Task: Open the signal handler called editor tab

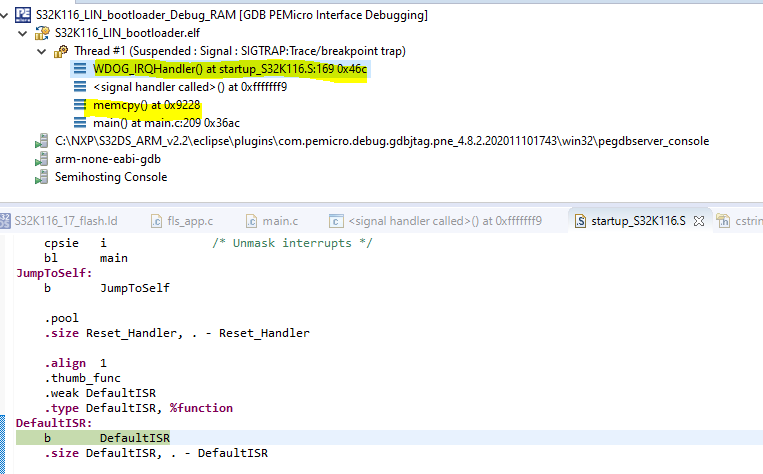Action: (445, 221)
